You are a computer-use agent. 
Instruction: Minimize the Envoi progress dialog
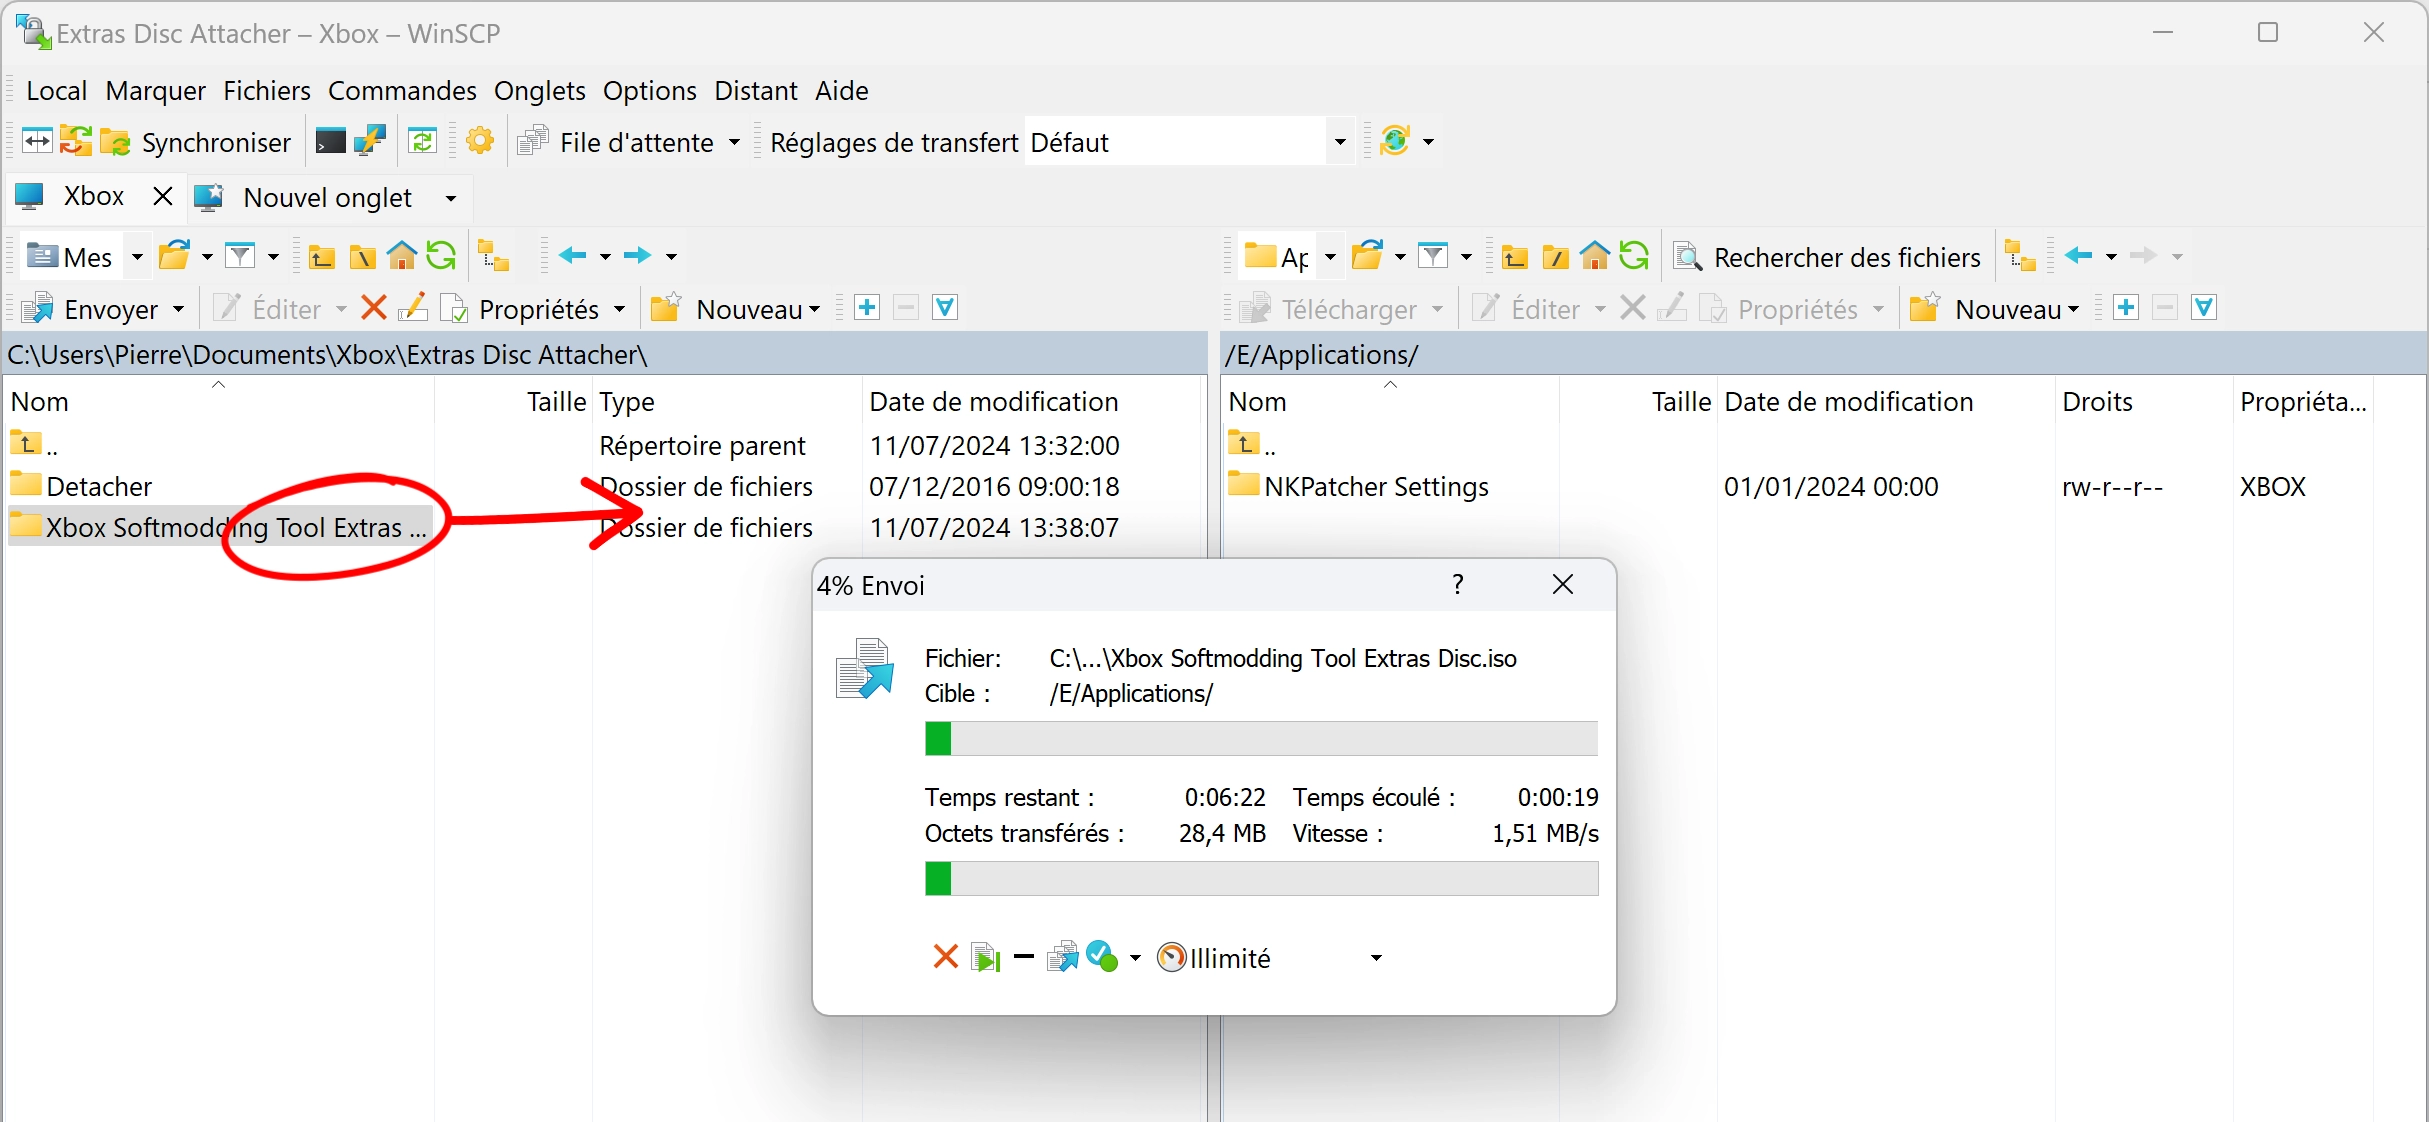click(1024, 957)
